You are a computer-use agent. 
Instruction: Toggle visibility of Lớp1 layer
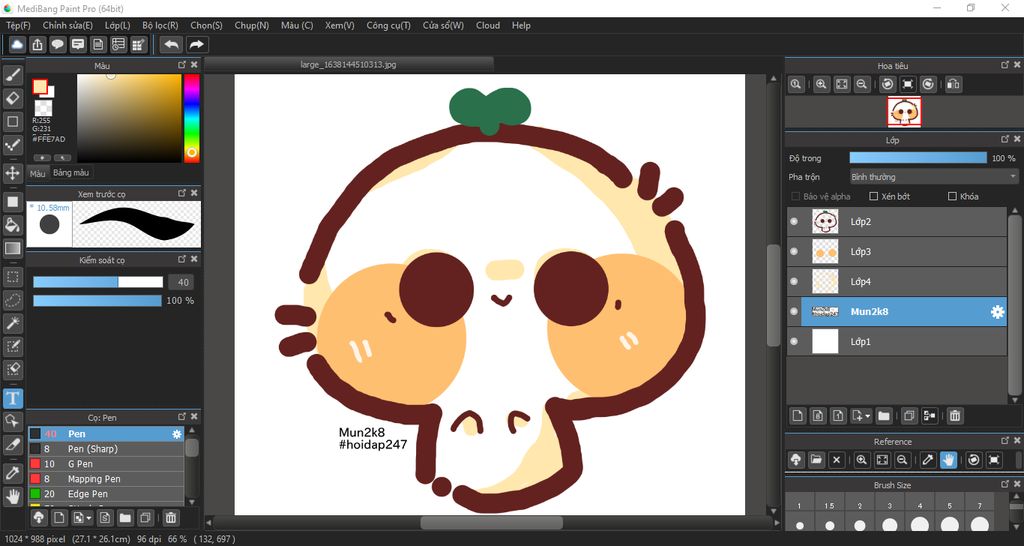click(x=794, y=342)
